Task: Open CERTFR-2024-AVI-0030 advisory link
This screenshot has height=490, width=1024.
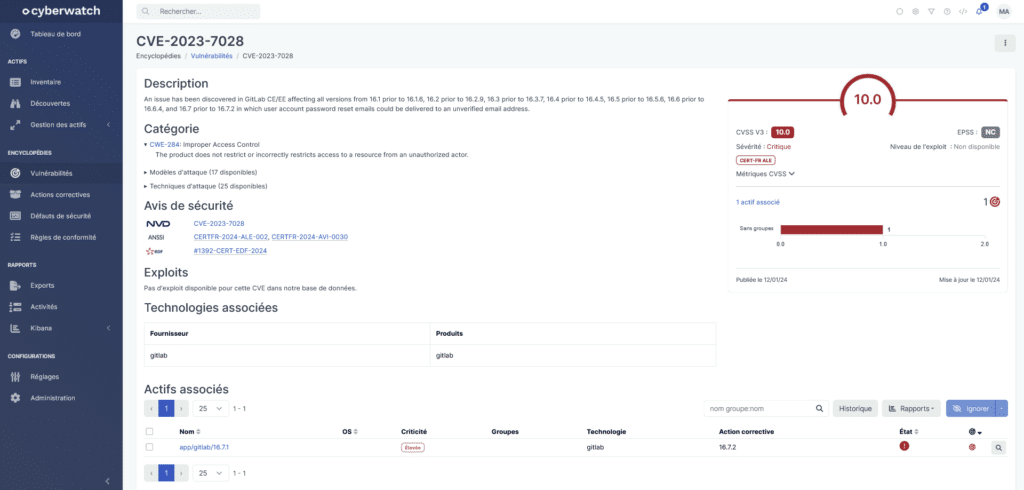Action: click(310, 237)
